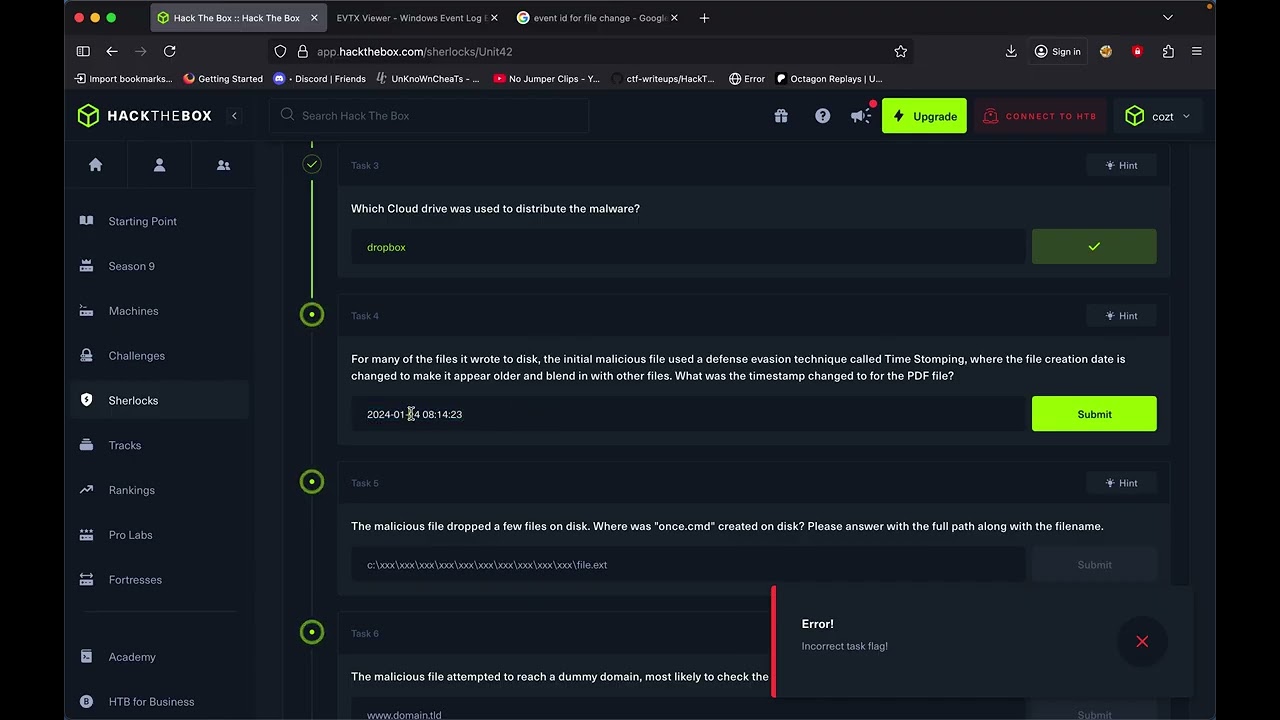
Task: Open the gift box icon
Action: click(x=781, y=116)
